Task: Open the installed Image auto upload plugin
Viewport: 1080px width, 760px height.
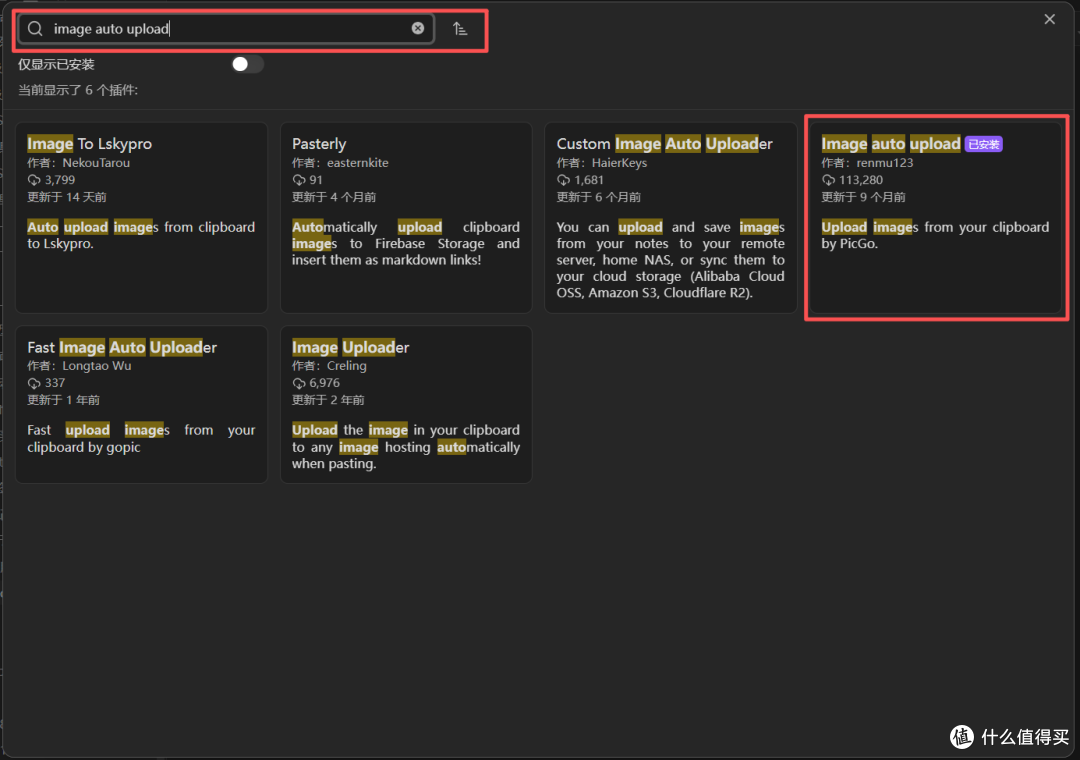Action: [x=935, y=218]
